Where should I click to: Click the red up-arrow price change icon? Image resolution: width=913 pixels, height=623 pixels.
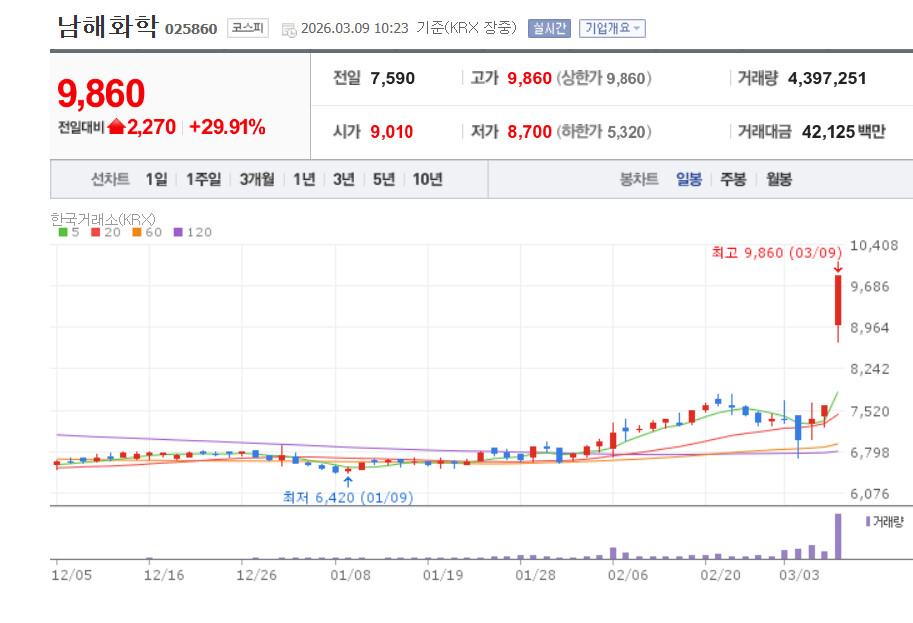[x=116, y=127]
